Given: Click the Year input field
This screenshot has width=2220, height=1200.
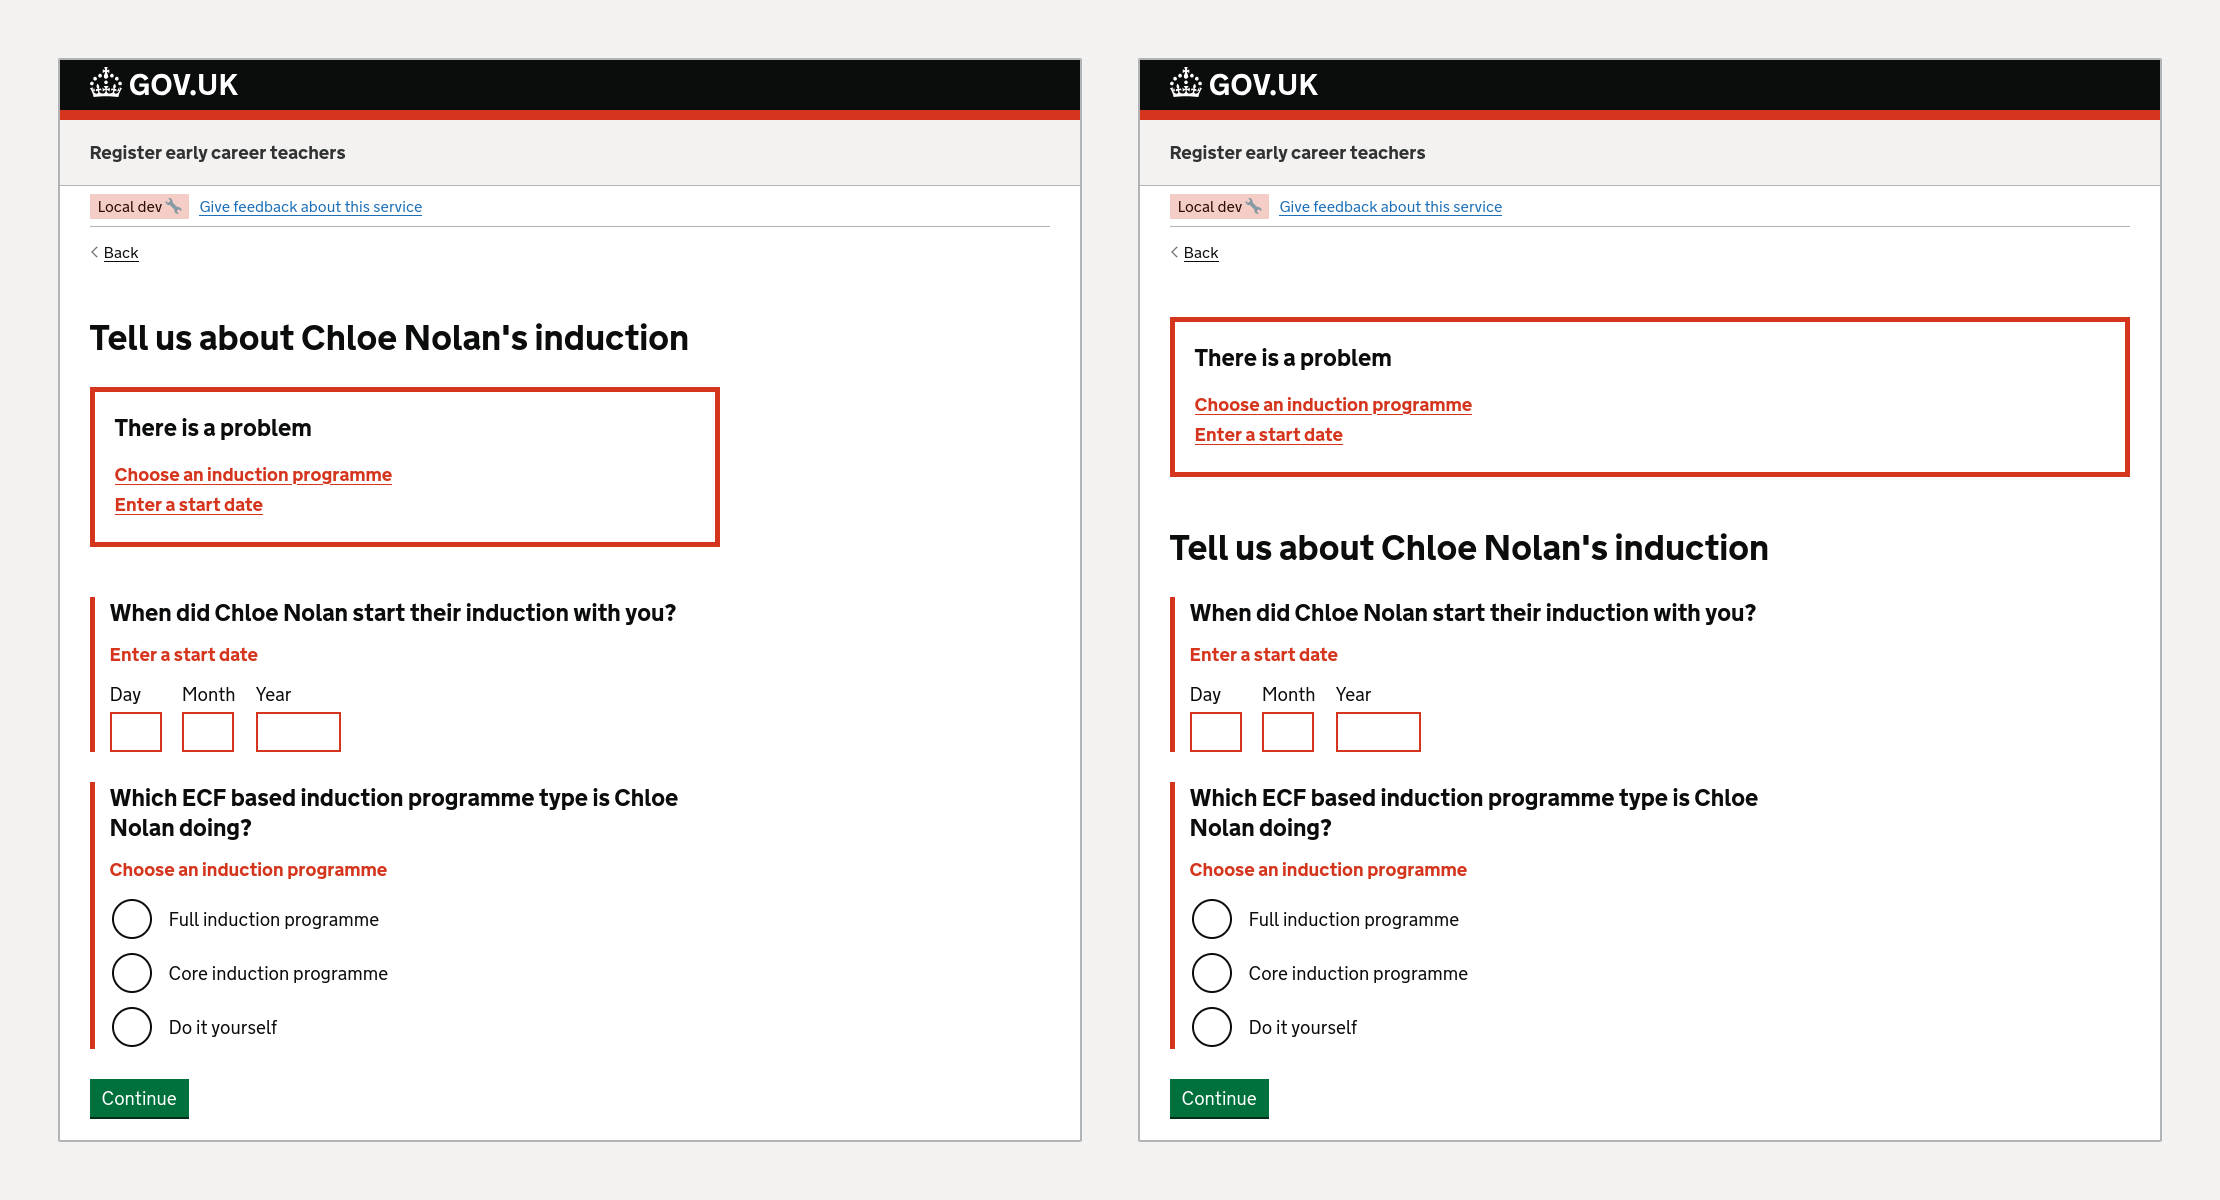Looking at the screenshot, I should [298, 731].
